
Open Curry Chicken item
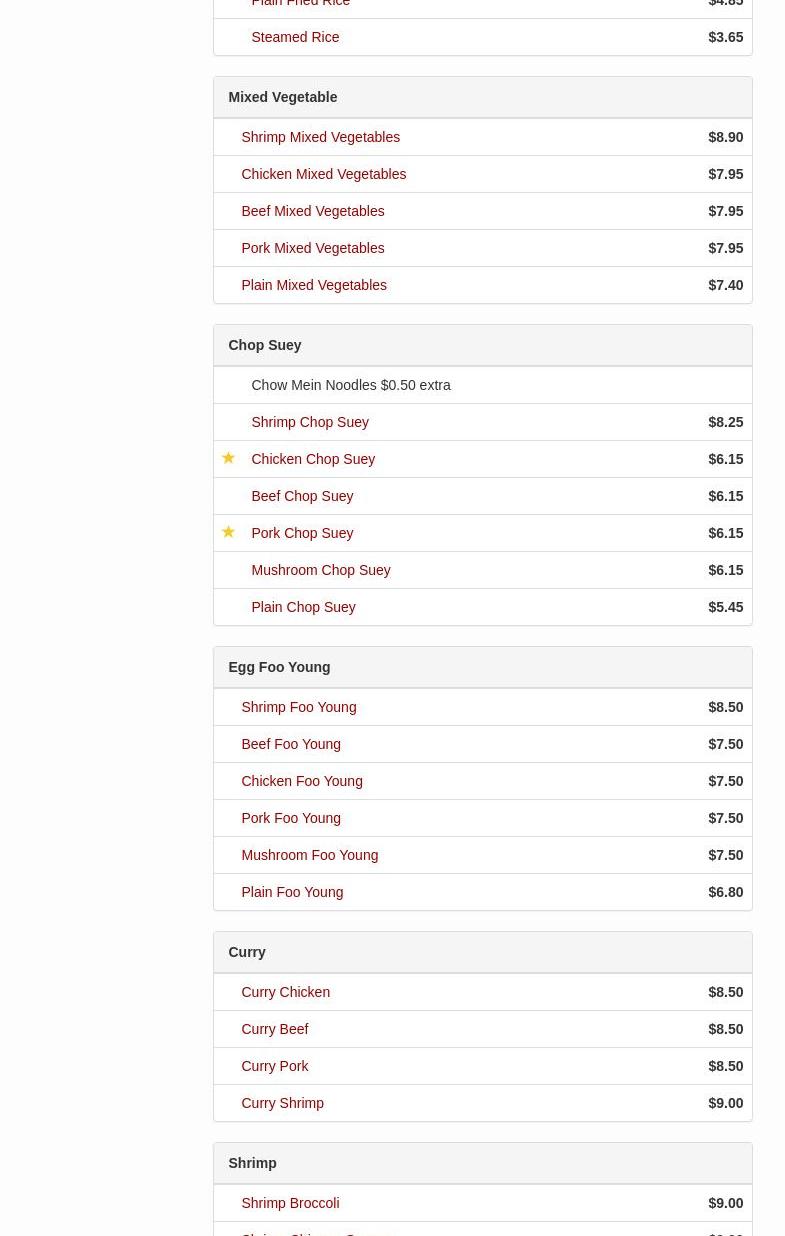coord(285,992)
